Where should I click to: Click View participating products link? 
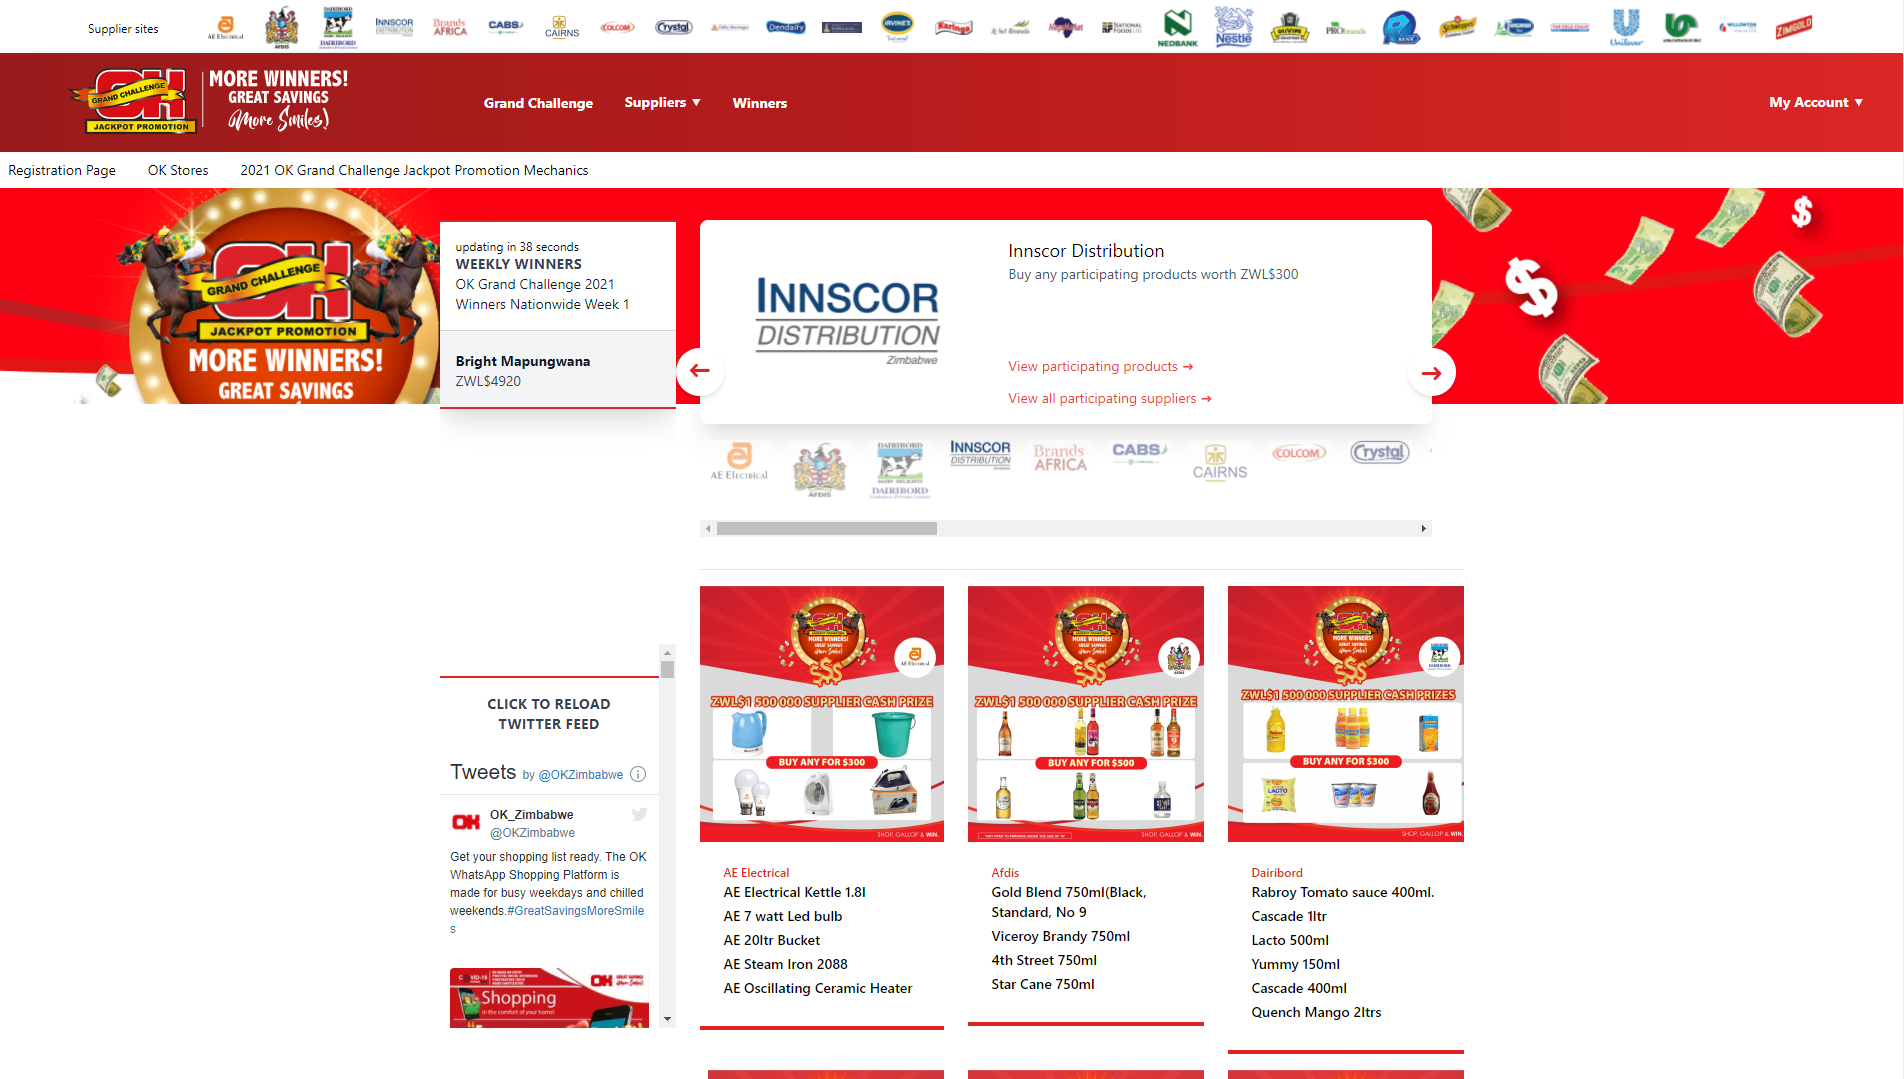[x=1100, y=367]
